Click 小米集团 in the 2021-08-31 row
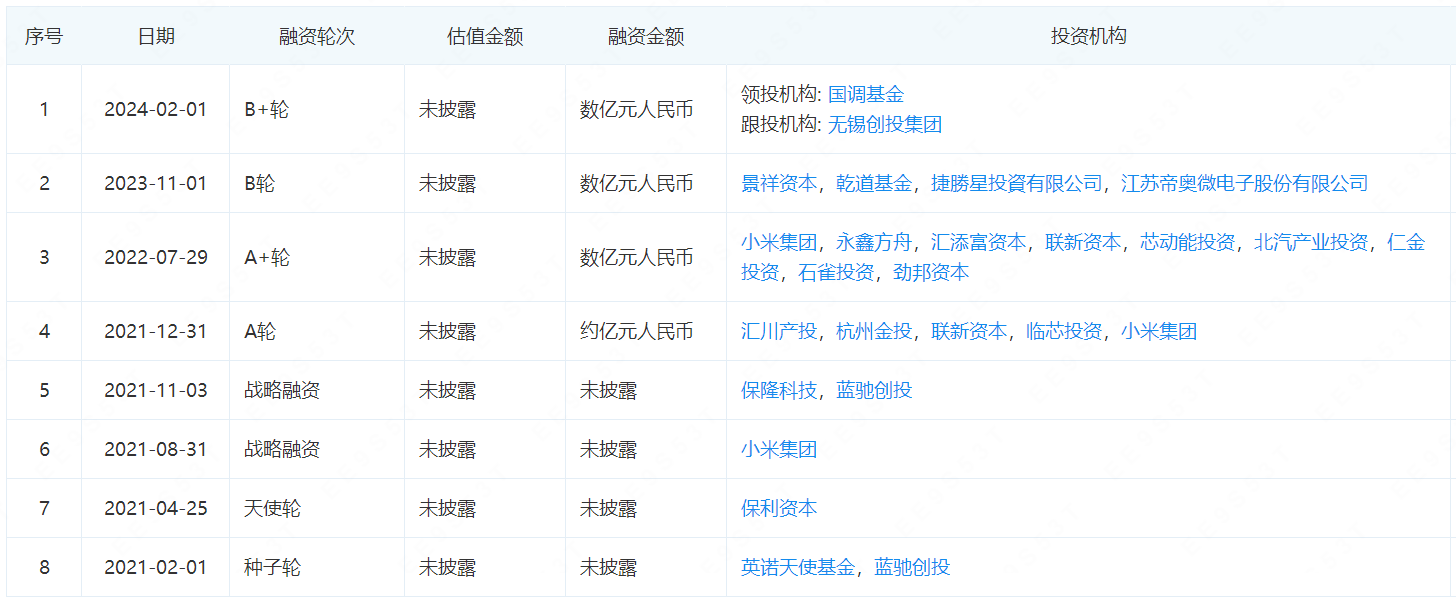This screenshot has width=1456, height=600. pos(779,449)
